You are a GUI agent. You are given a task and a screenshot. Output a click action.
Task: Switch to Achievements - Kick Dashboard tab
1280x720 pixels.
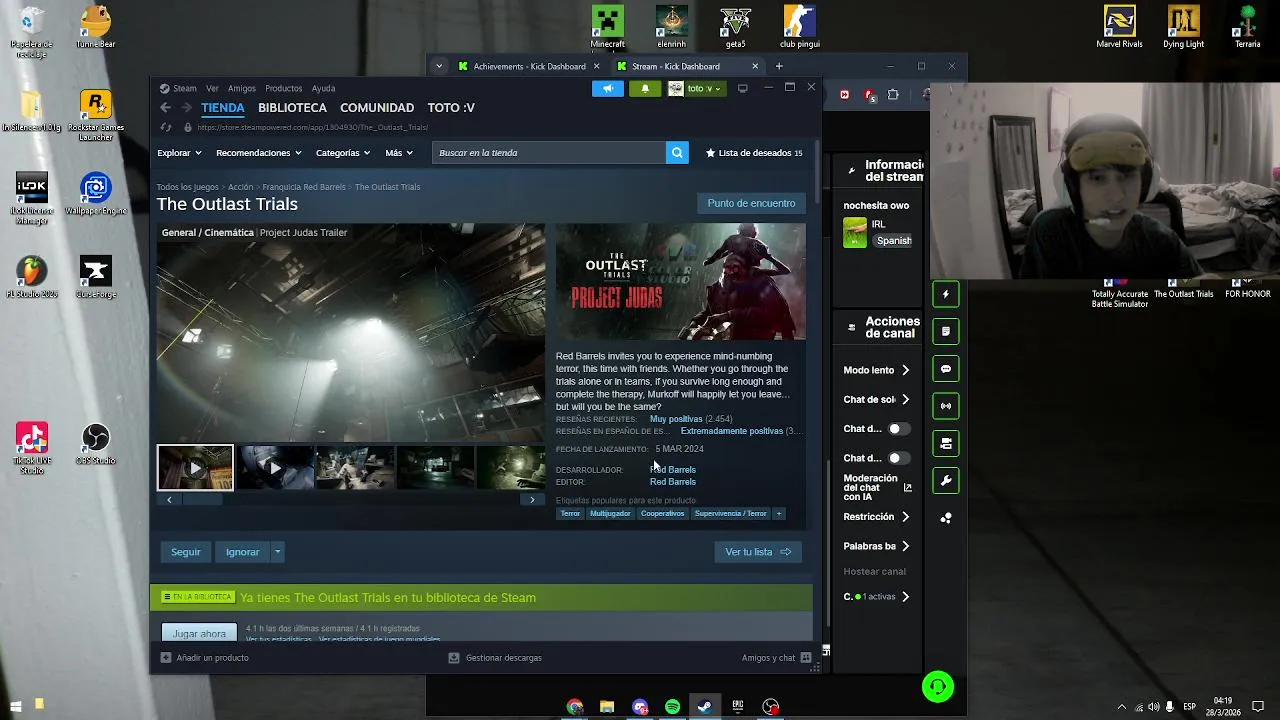point(529,66)
